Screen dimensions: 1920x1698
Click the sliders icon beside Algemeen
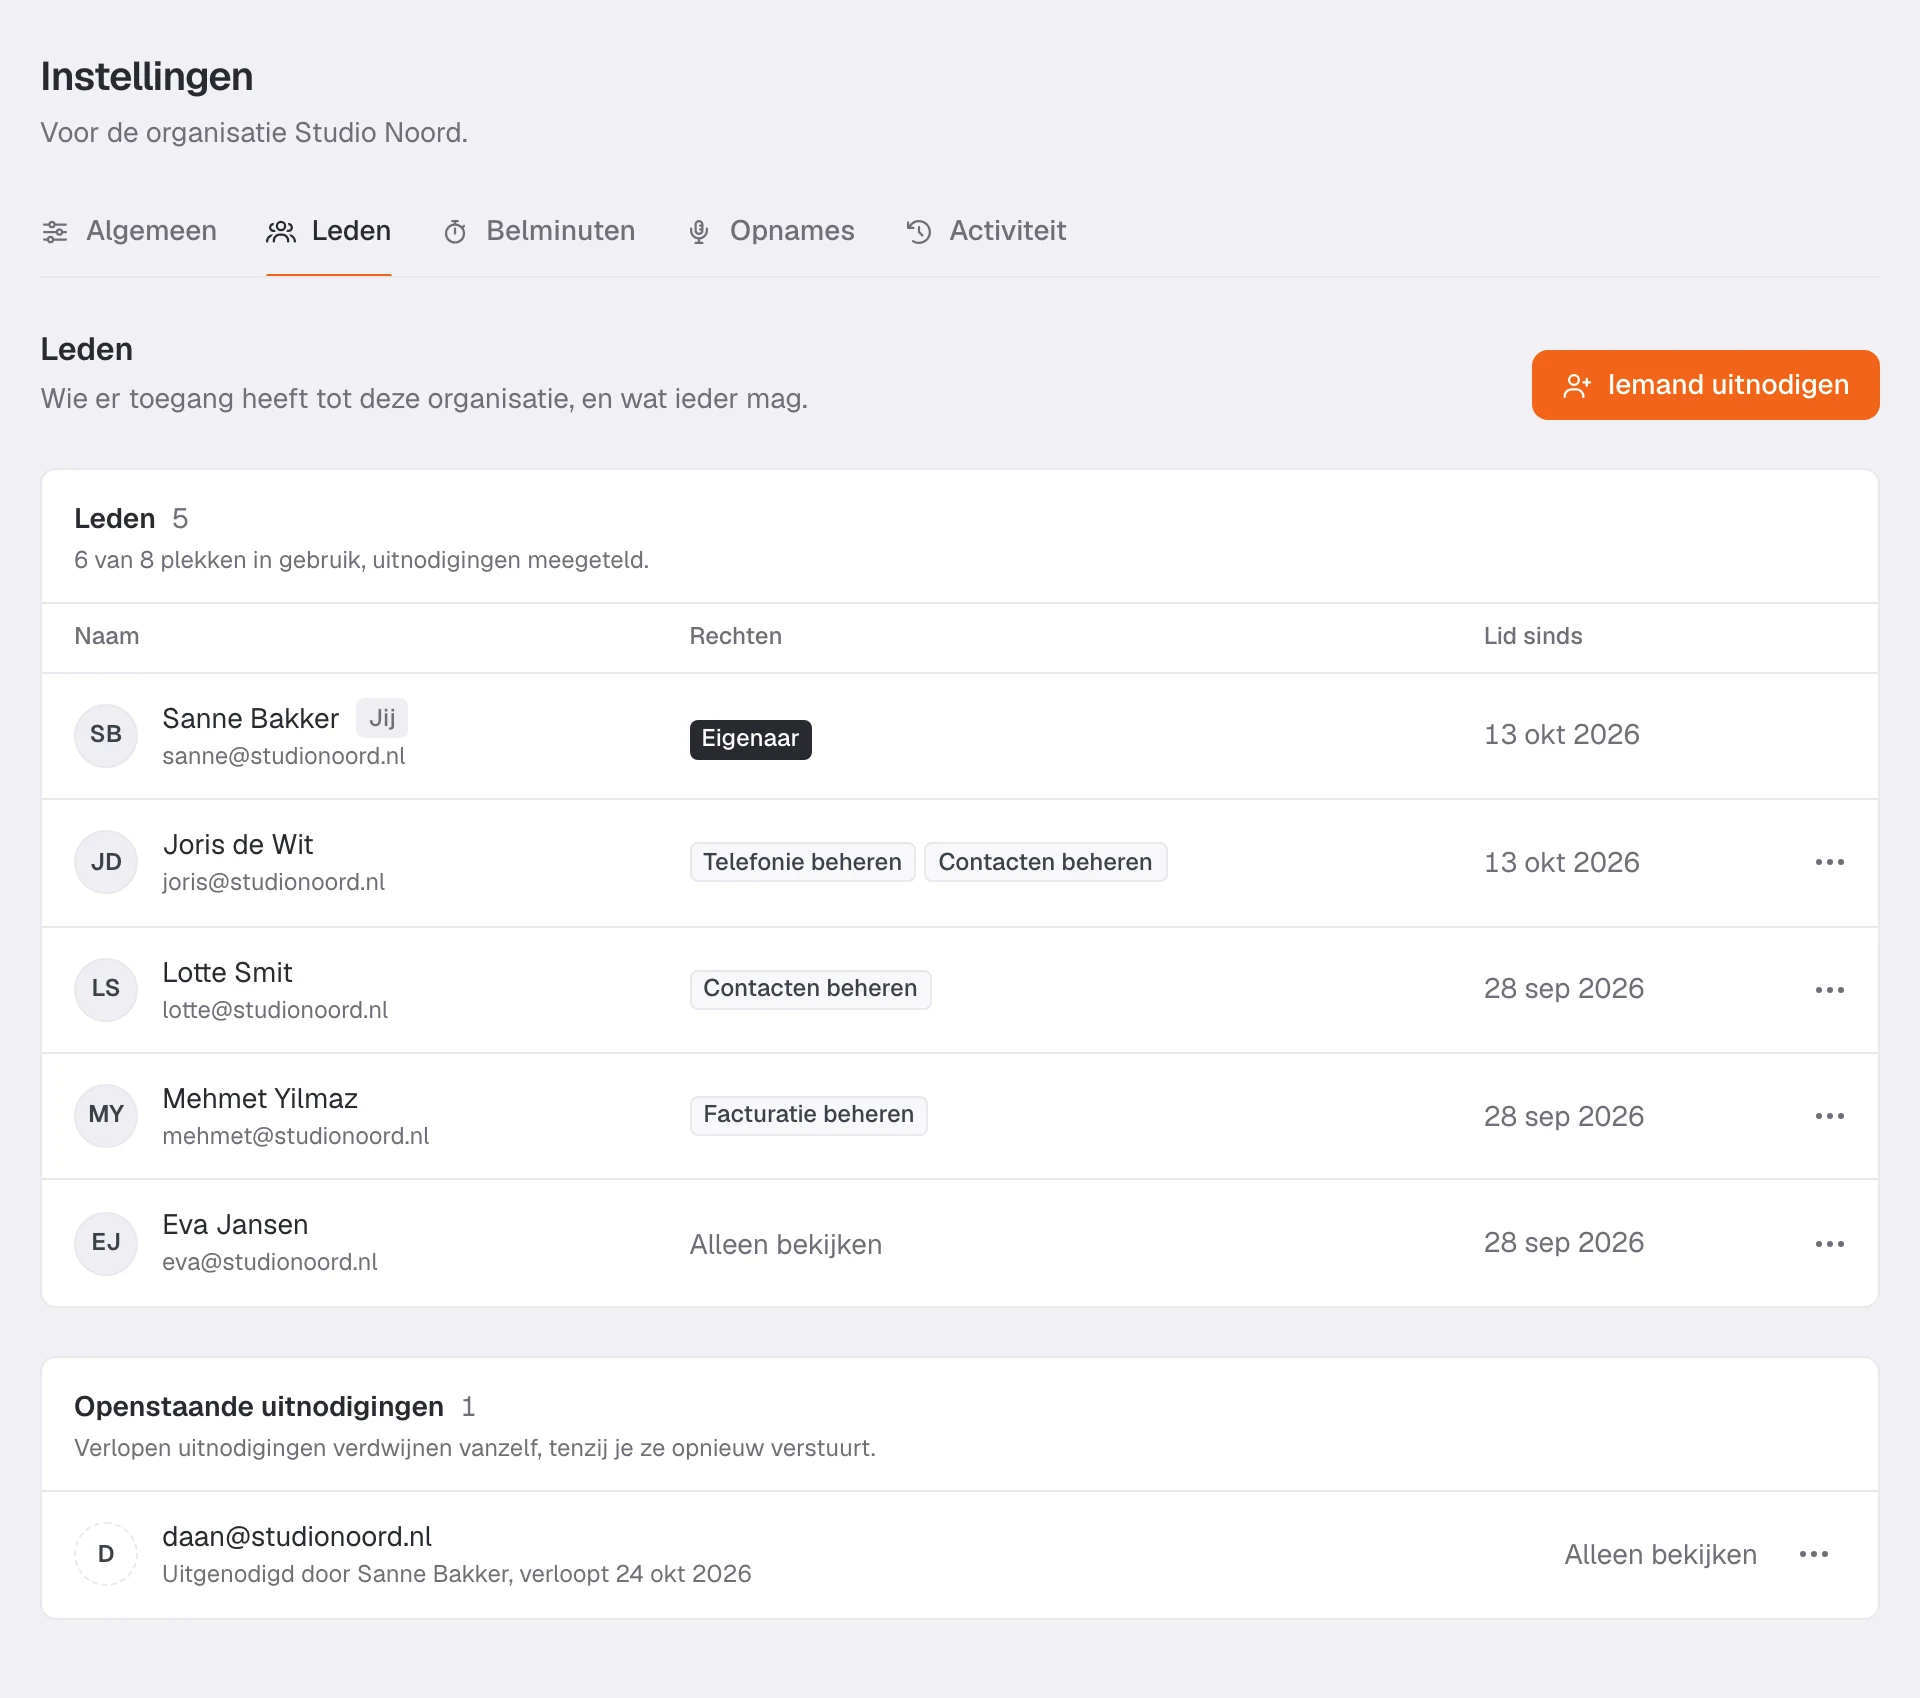[x=55, y=232]
